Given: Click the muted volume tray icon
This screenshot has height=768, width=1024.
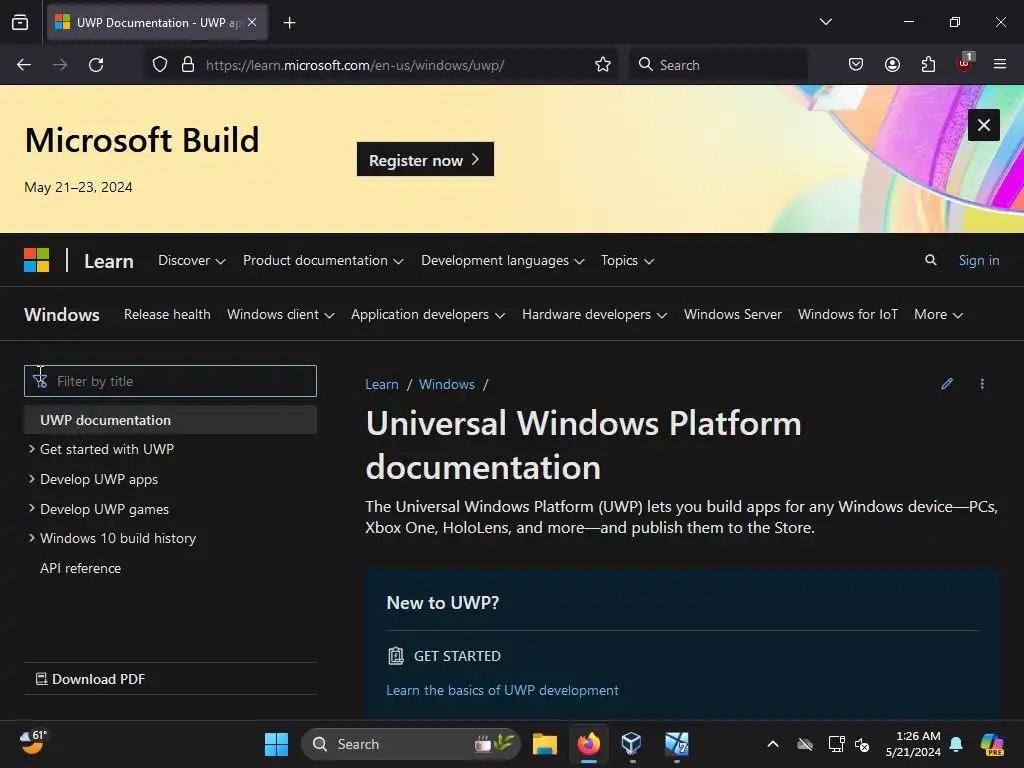Looking at the screenshot, I should [862, 744].
